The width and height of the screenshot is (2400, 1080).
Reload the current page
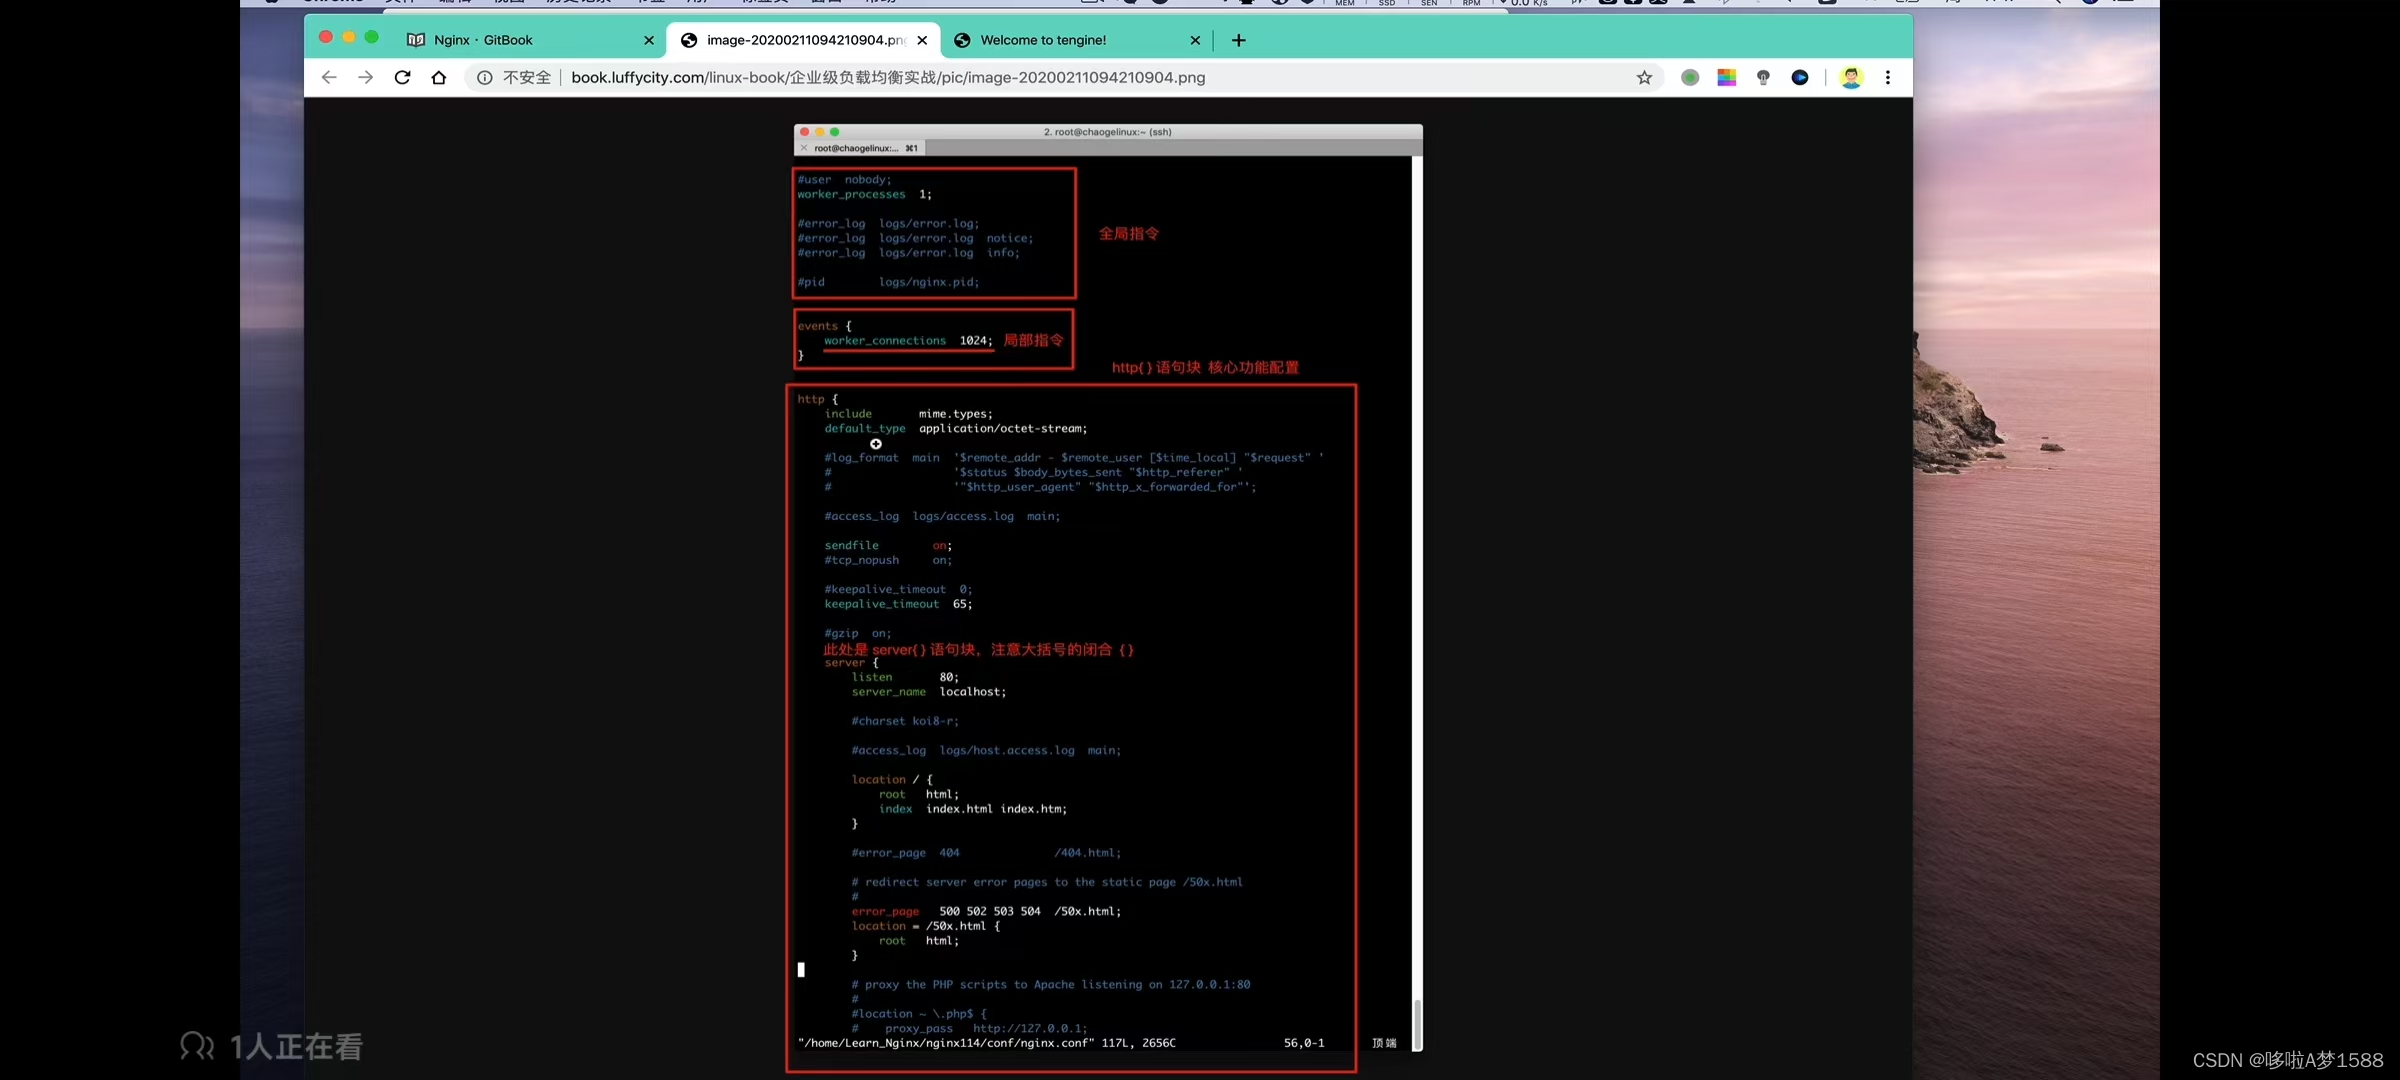coord(402,77)
